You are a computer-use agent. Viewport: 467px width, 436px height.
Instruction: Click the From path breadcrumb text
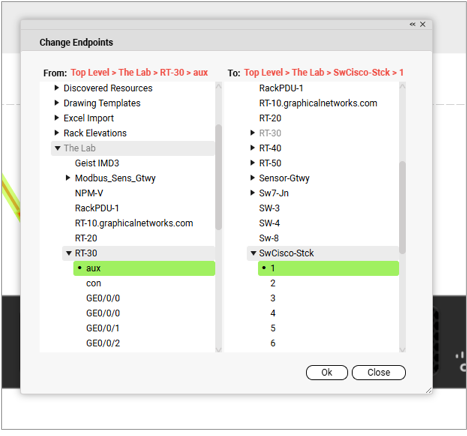(139, 72)
